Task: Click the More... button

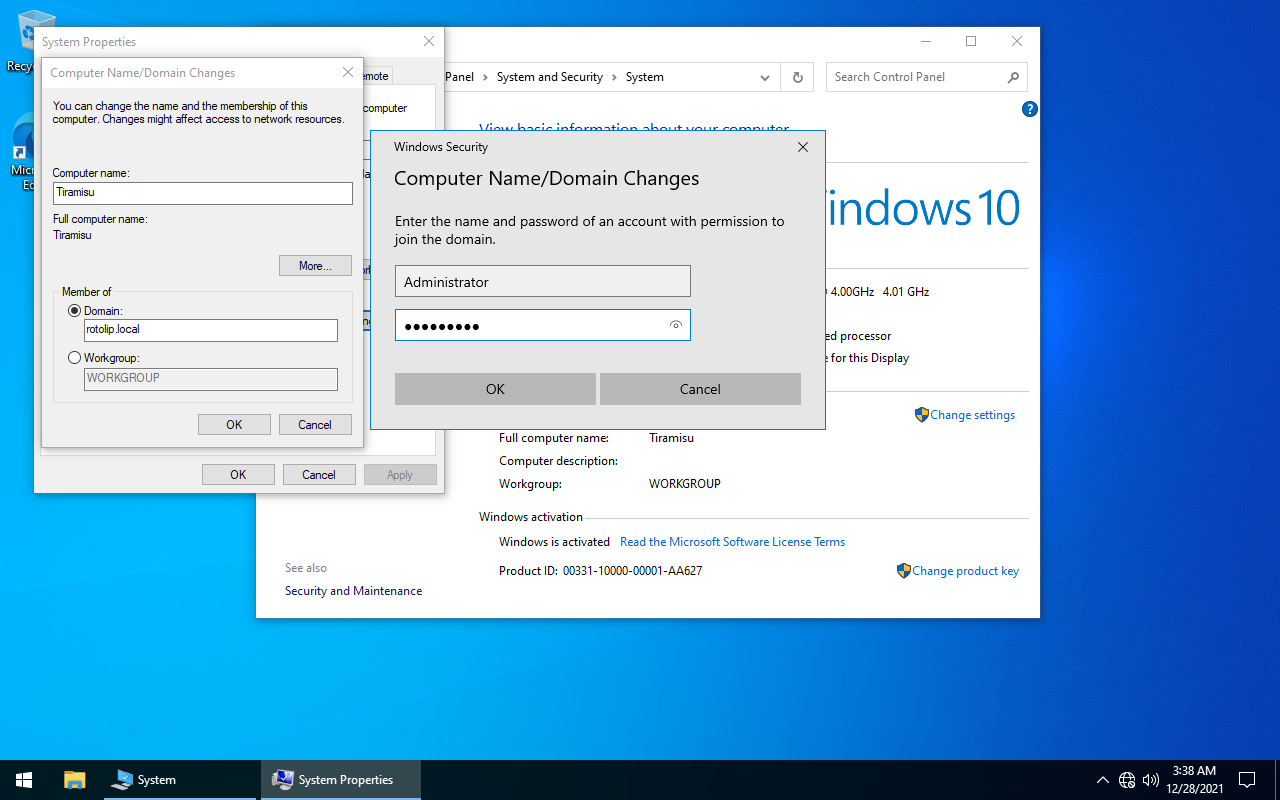Action: [x=315, y=266]
